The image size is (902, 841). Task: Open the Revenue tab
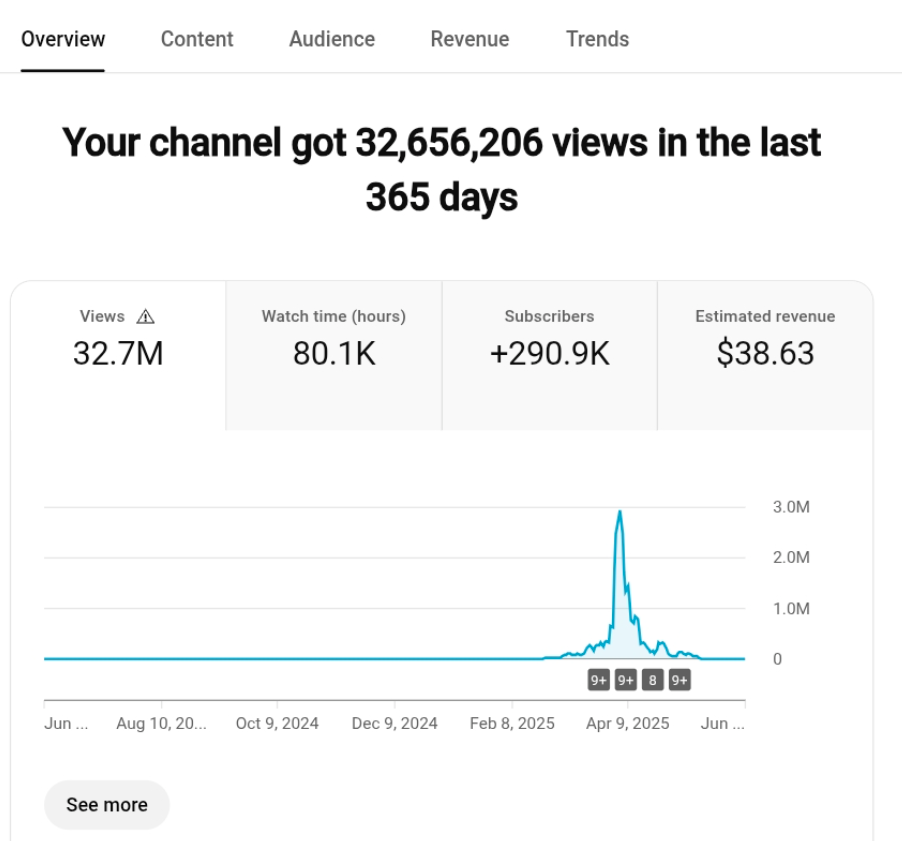(470, 39)
